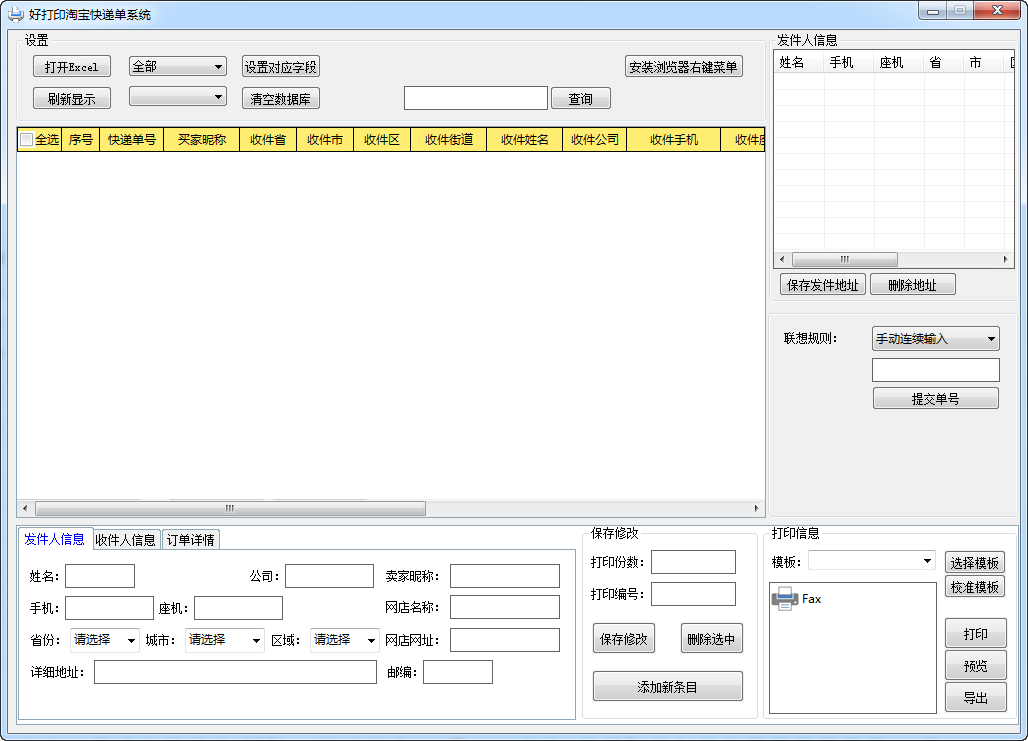Screen dimensions: 1028x741
Task: Click 安装浏览器右键菜单 button
Action: [x=684, y=67]
